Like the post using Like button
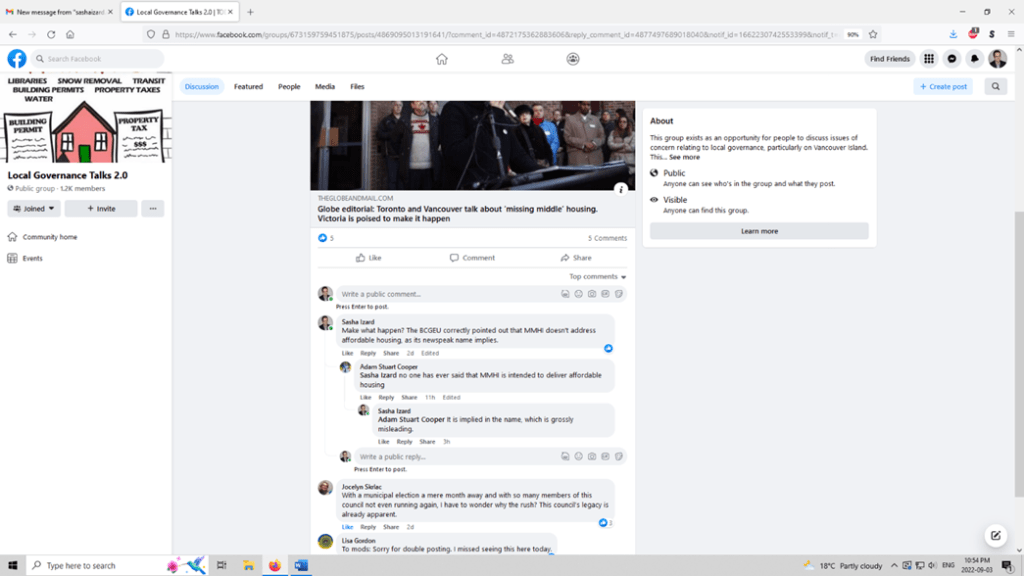The height and width of the screenshot is (576, 1024). [368, 258]
